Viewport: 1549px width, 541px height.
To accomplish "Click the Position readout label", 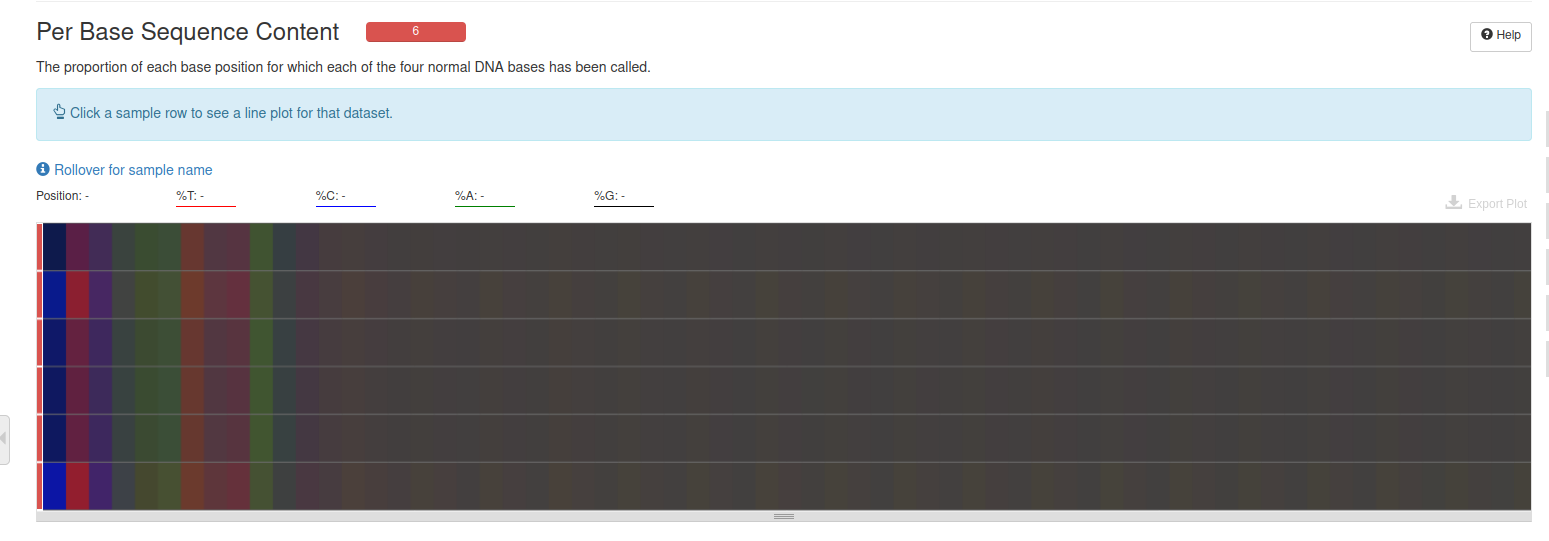I will click(x=62, y=196).
